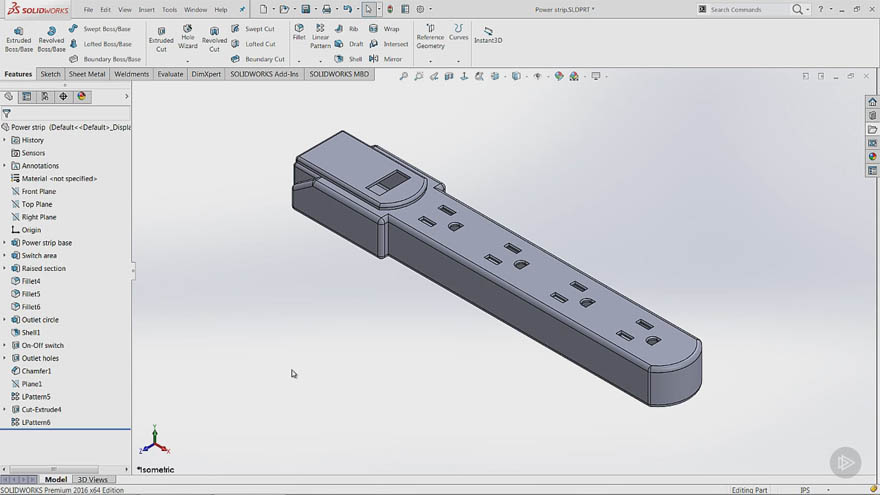The width and height of the screenshot is (880, 495).
Task: Open the File menu
Action: (x=88, y=10)
